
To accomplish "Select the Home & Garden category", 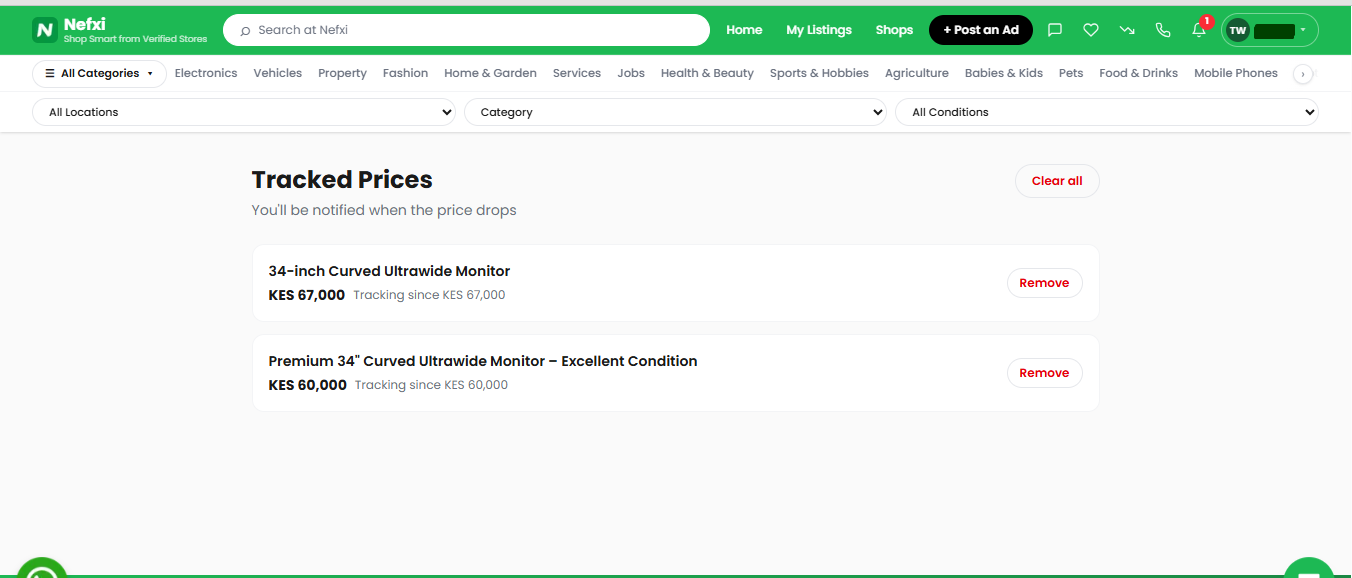I will pyautogui.click(x=490, y=73).
